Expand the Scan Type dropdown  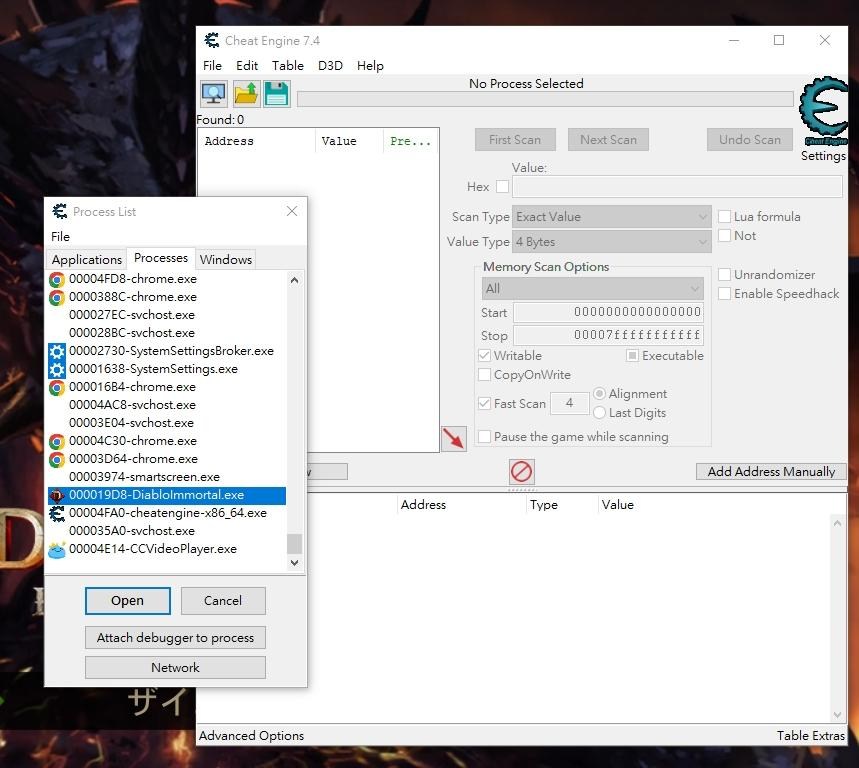pos(611,217)
